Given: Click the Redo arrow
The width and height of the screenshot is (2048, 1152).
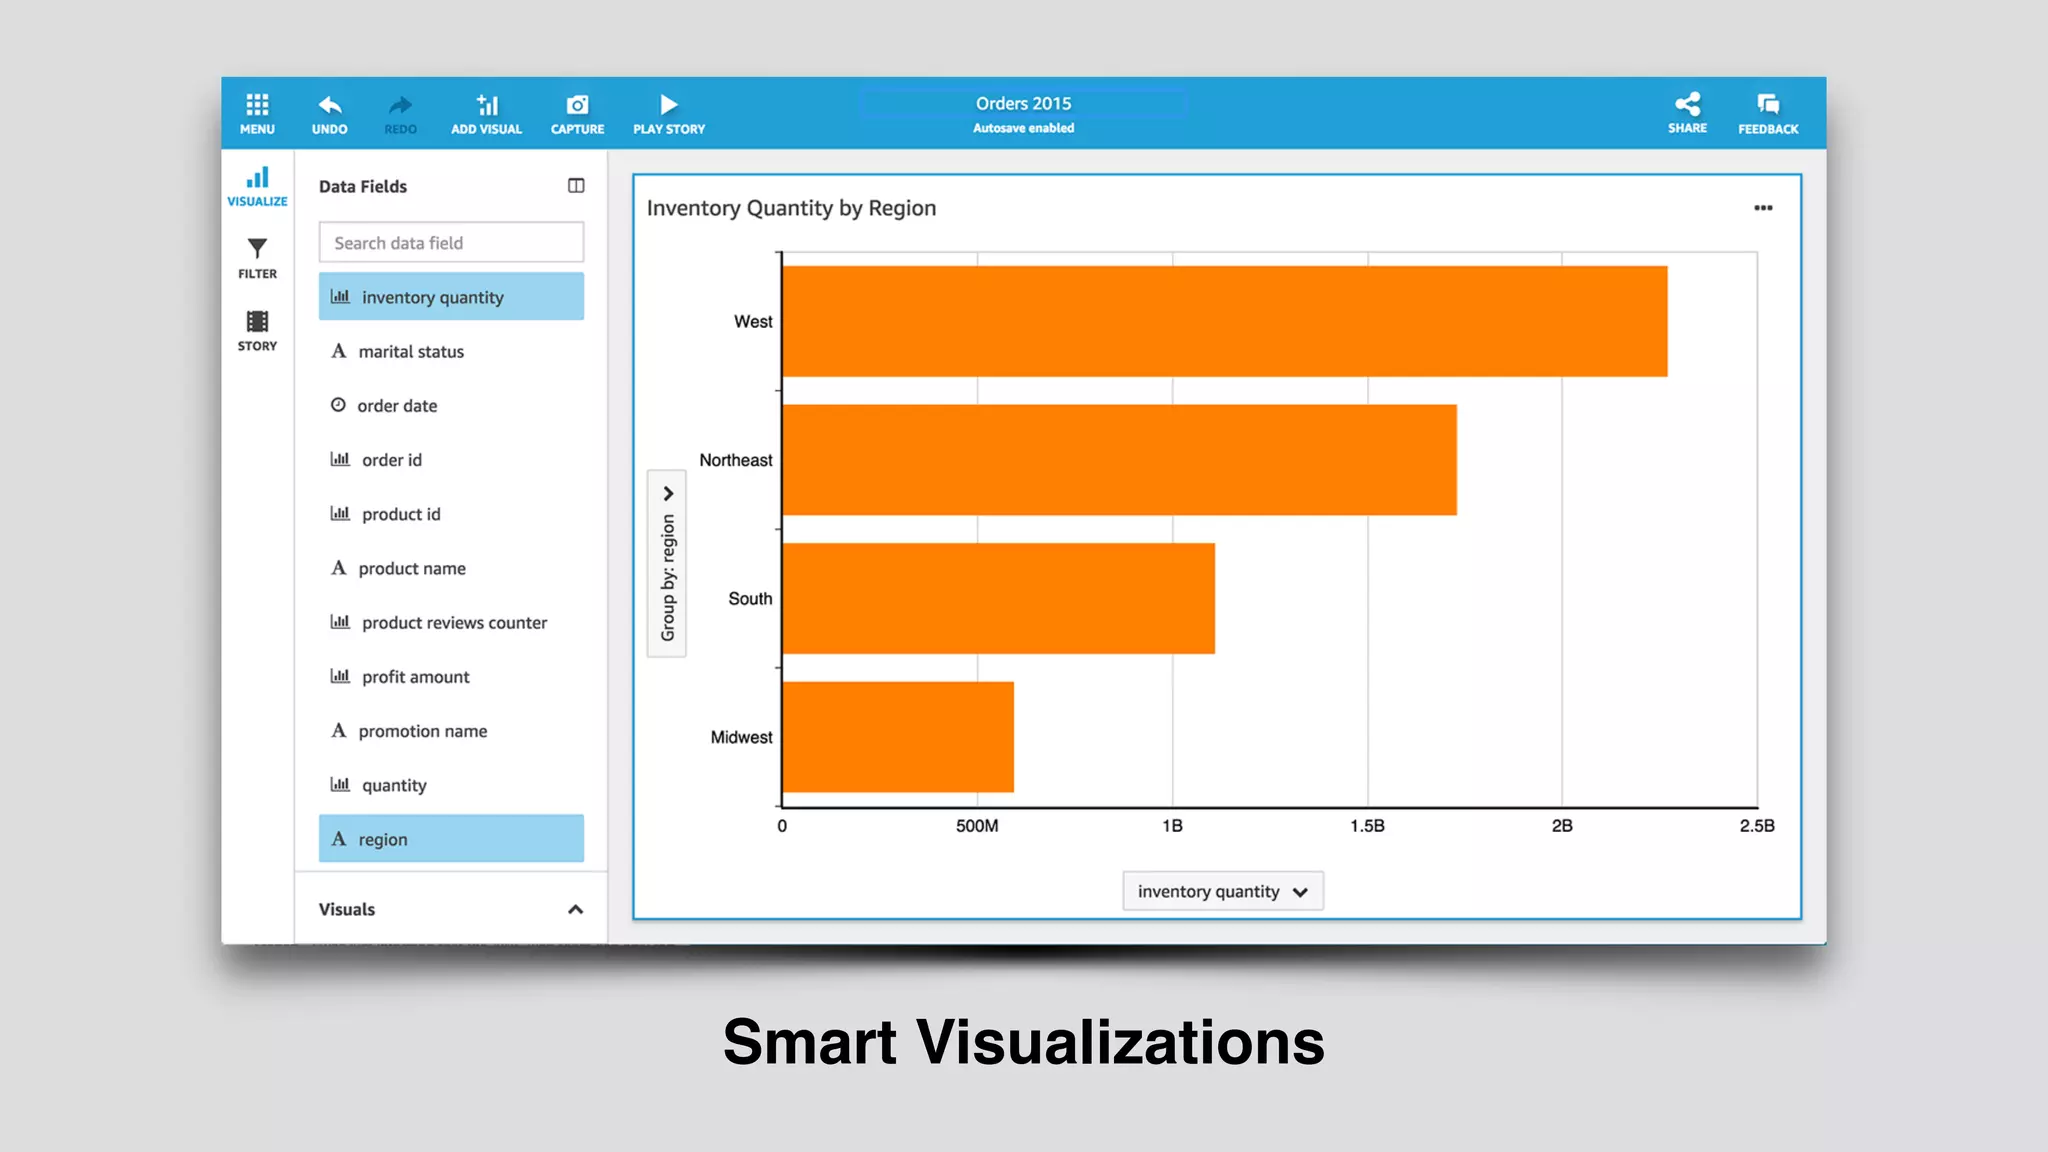Looking at the screenshot, I should click(x=400, y=114).
